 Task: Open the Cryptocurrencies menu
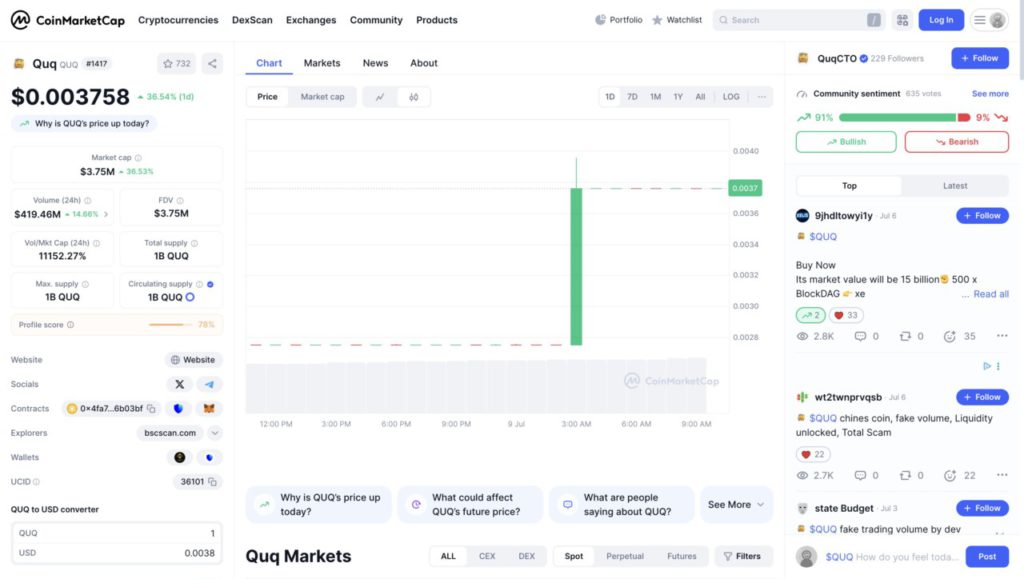(178, 20)
